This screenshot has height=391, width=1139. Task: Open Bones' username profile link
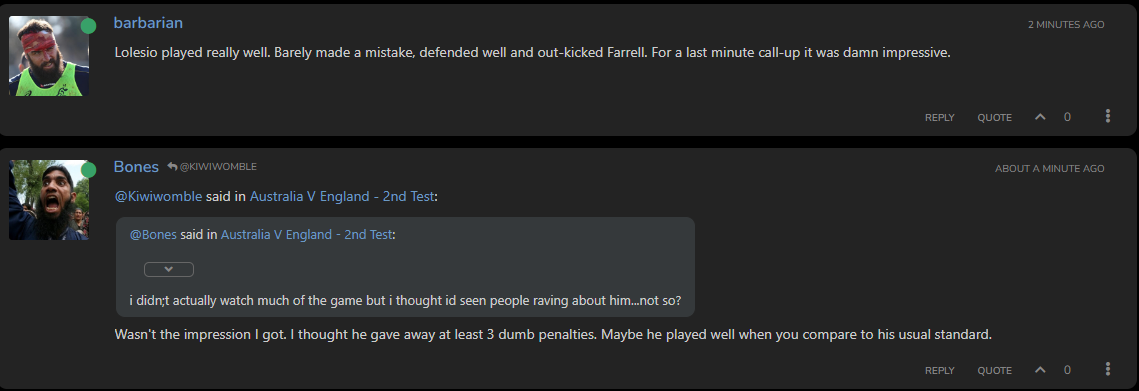pos(136,167)
